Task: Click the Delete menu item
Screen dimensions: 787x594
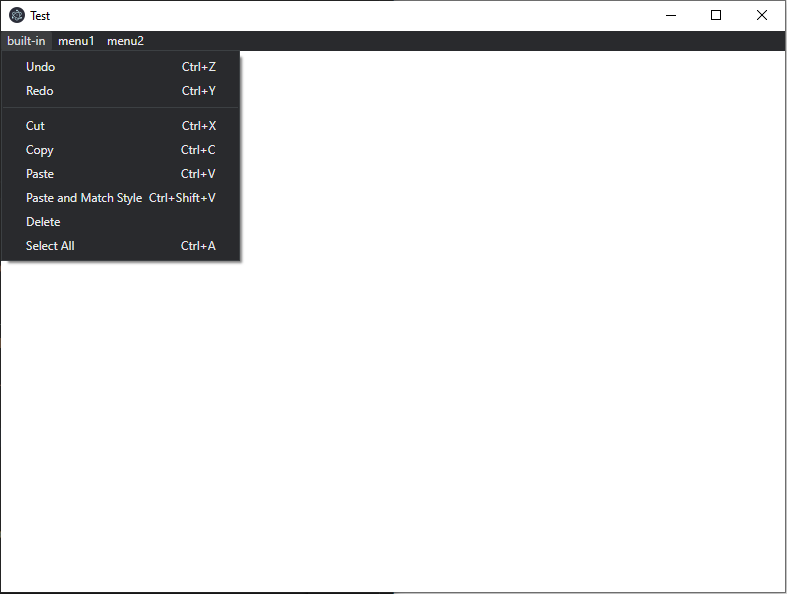Action: tap(120, 222)
